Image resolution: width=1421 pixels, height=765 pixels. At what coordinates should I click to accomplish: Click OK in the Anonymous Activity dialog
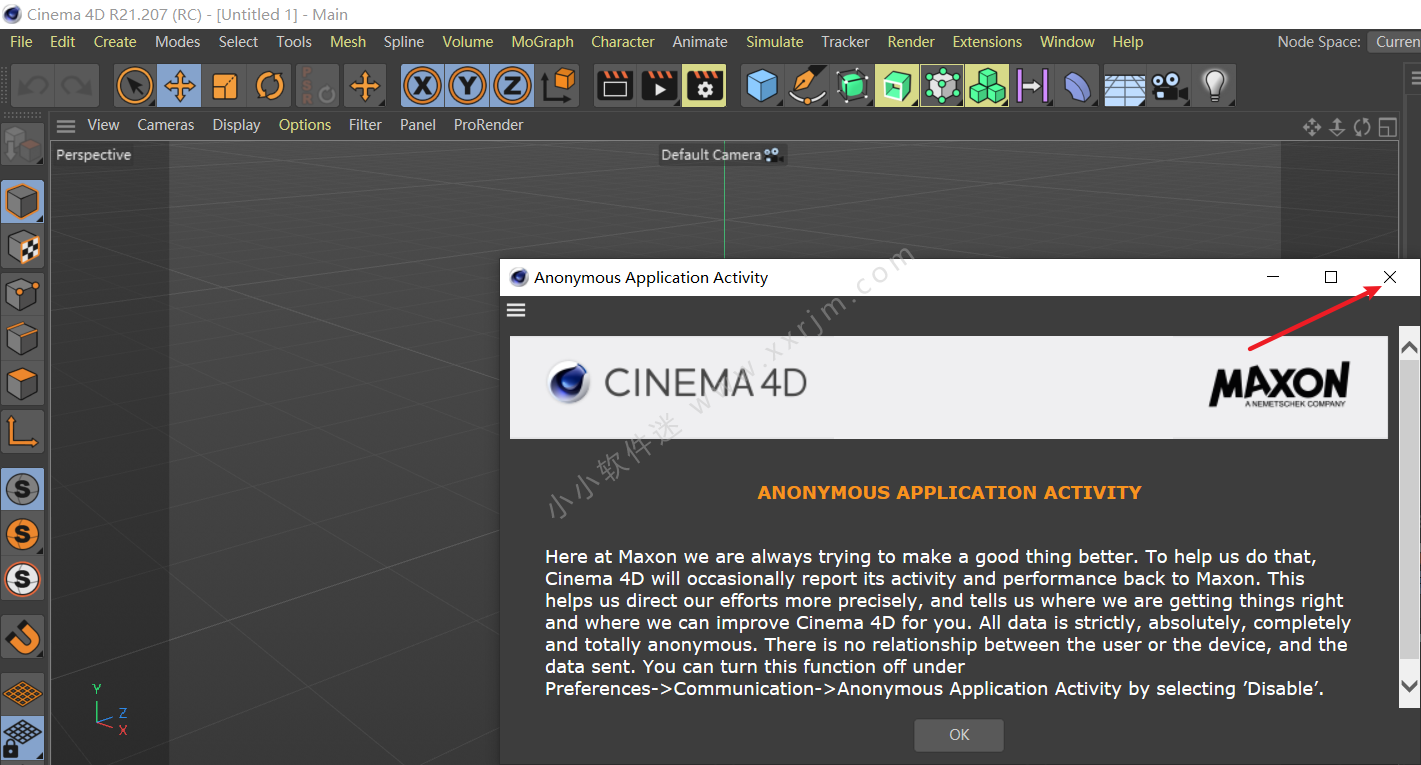(x=959, y=735)
